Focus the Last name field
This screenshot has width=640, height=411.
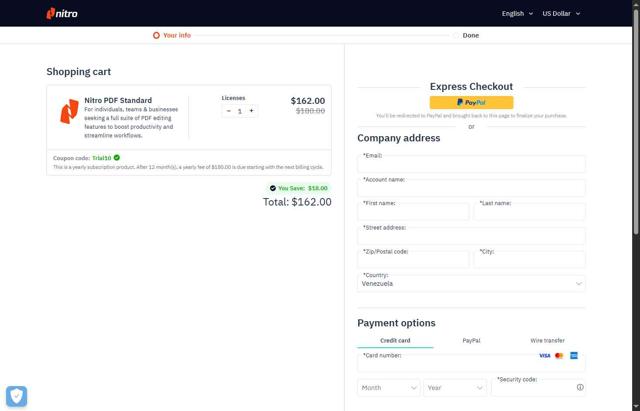pos(529,211)
